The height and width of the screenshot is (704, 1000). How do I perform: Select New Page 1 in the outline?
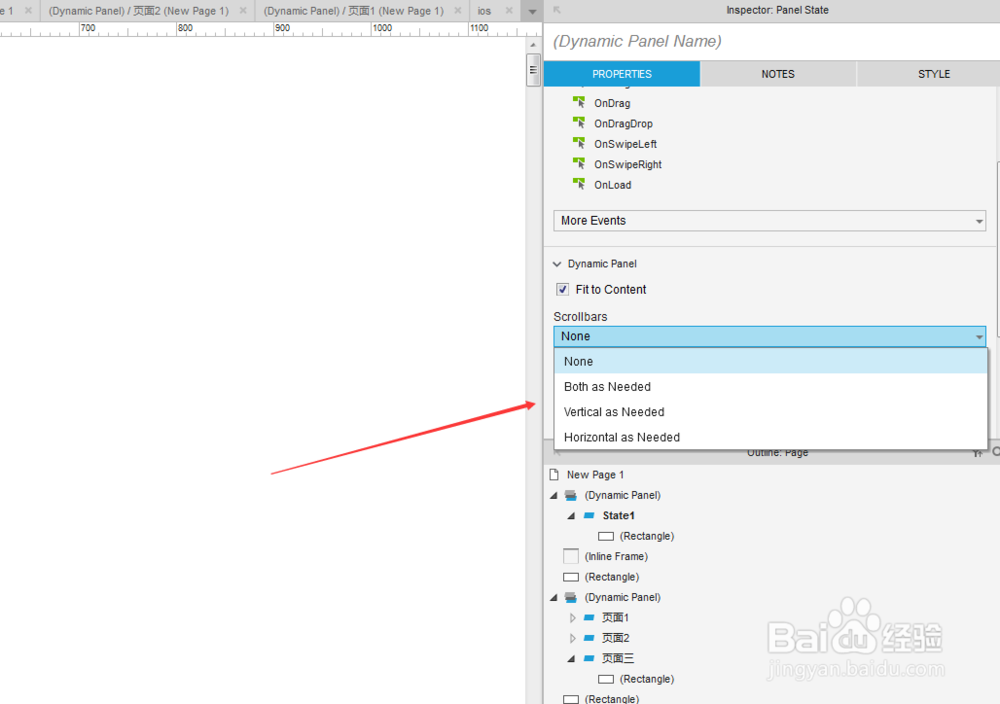pyautogui.click(x=595, y=475)
